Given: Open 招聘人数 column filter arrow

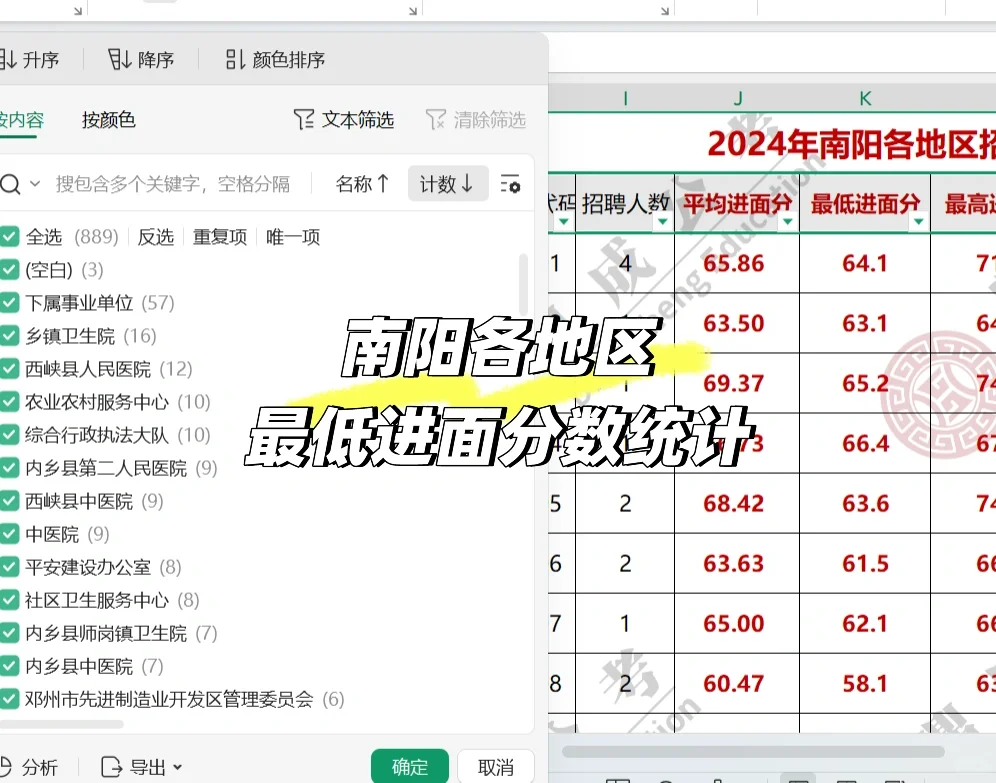Looking at the screenshot, I should 663,222.
